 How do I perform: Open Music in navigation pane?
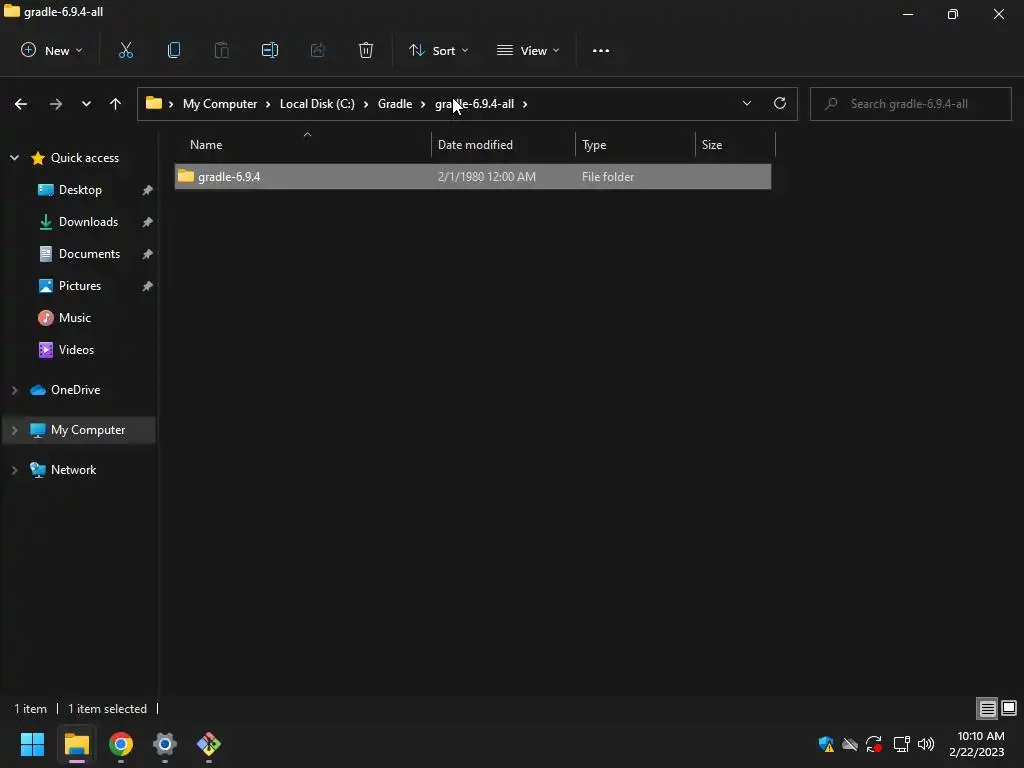74,317
